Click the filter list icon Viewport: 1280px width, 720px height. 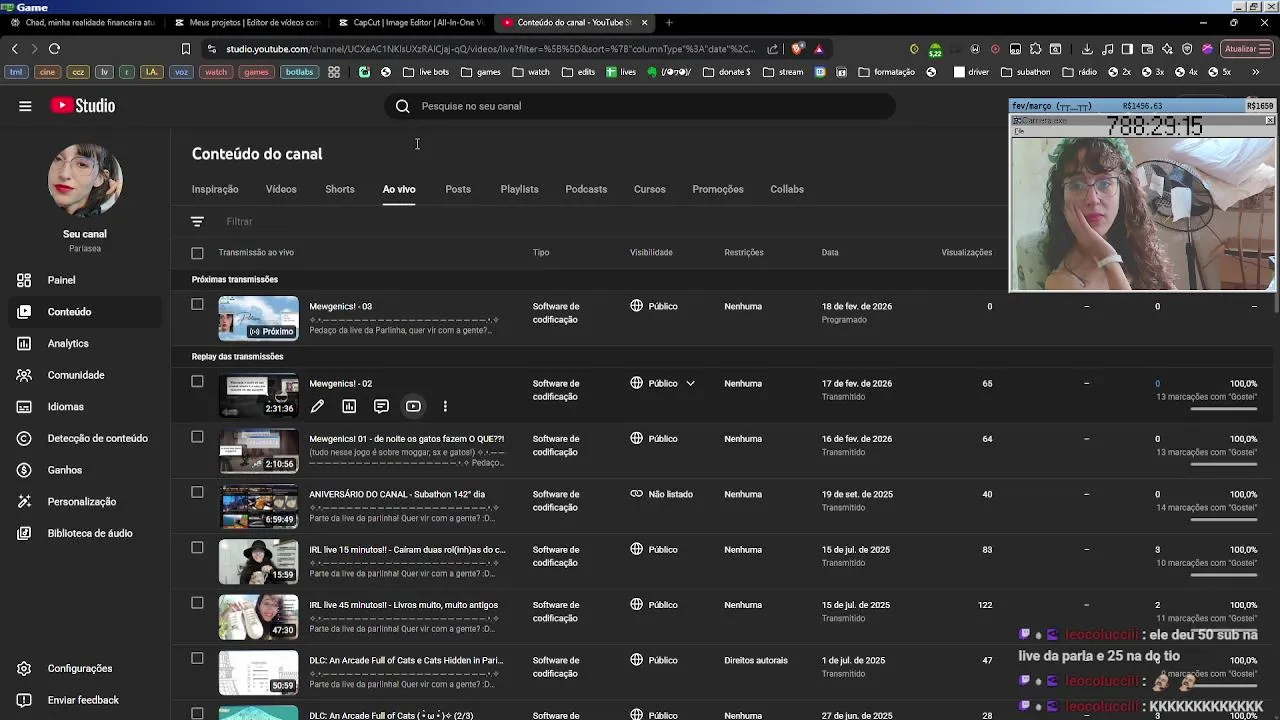(x=197, y=221)
